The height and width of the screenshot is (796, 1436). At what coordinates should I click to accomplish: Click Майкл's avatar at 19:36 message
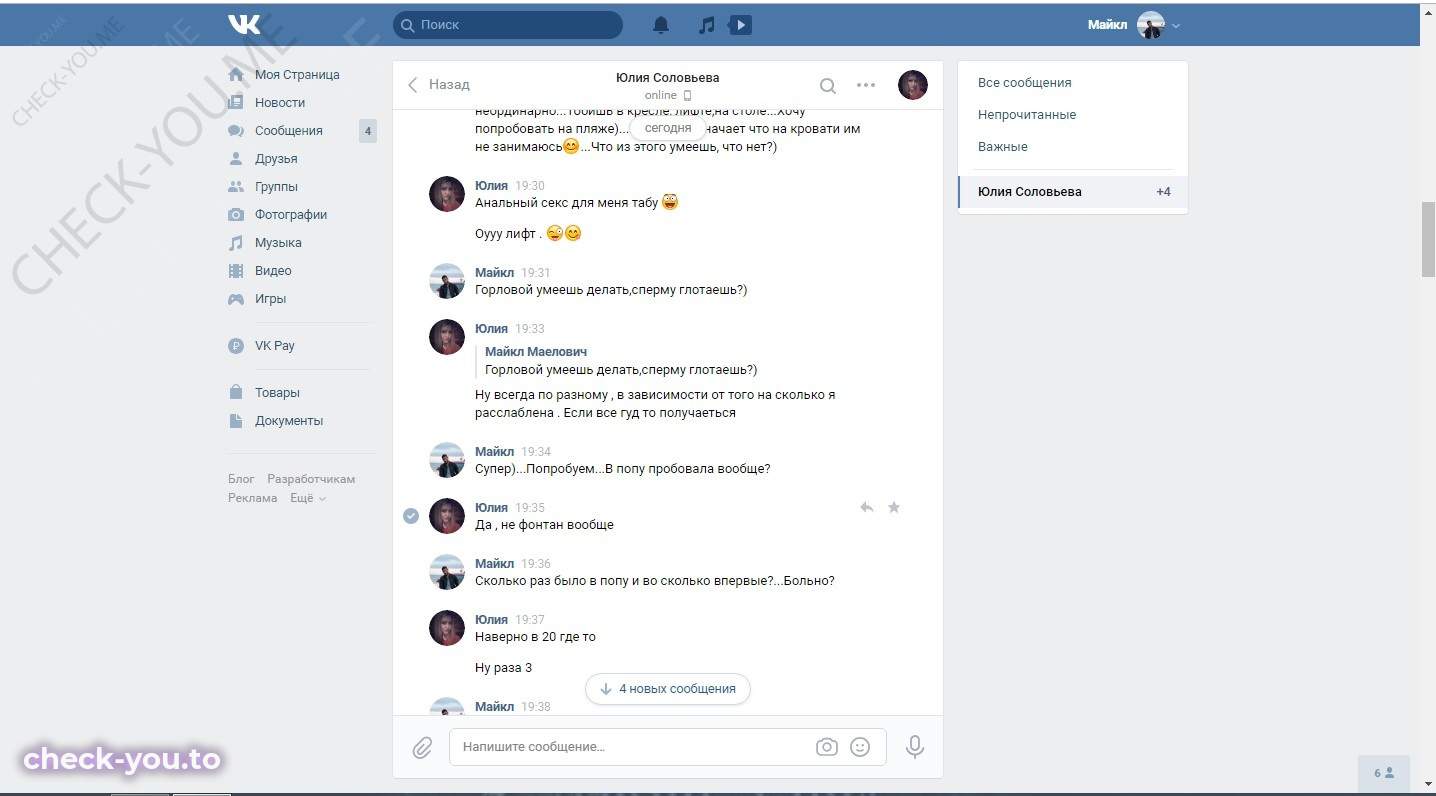(447, 573)
